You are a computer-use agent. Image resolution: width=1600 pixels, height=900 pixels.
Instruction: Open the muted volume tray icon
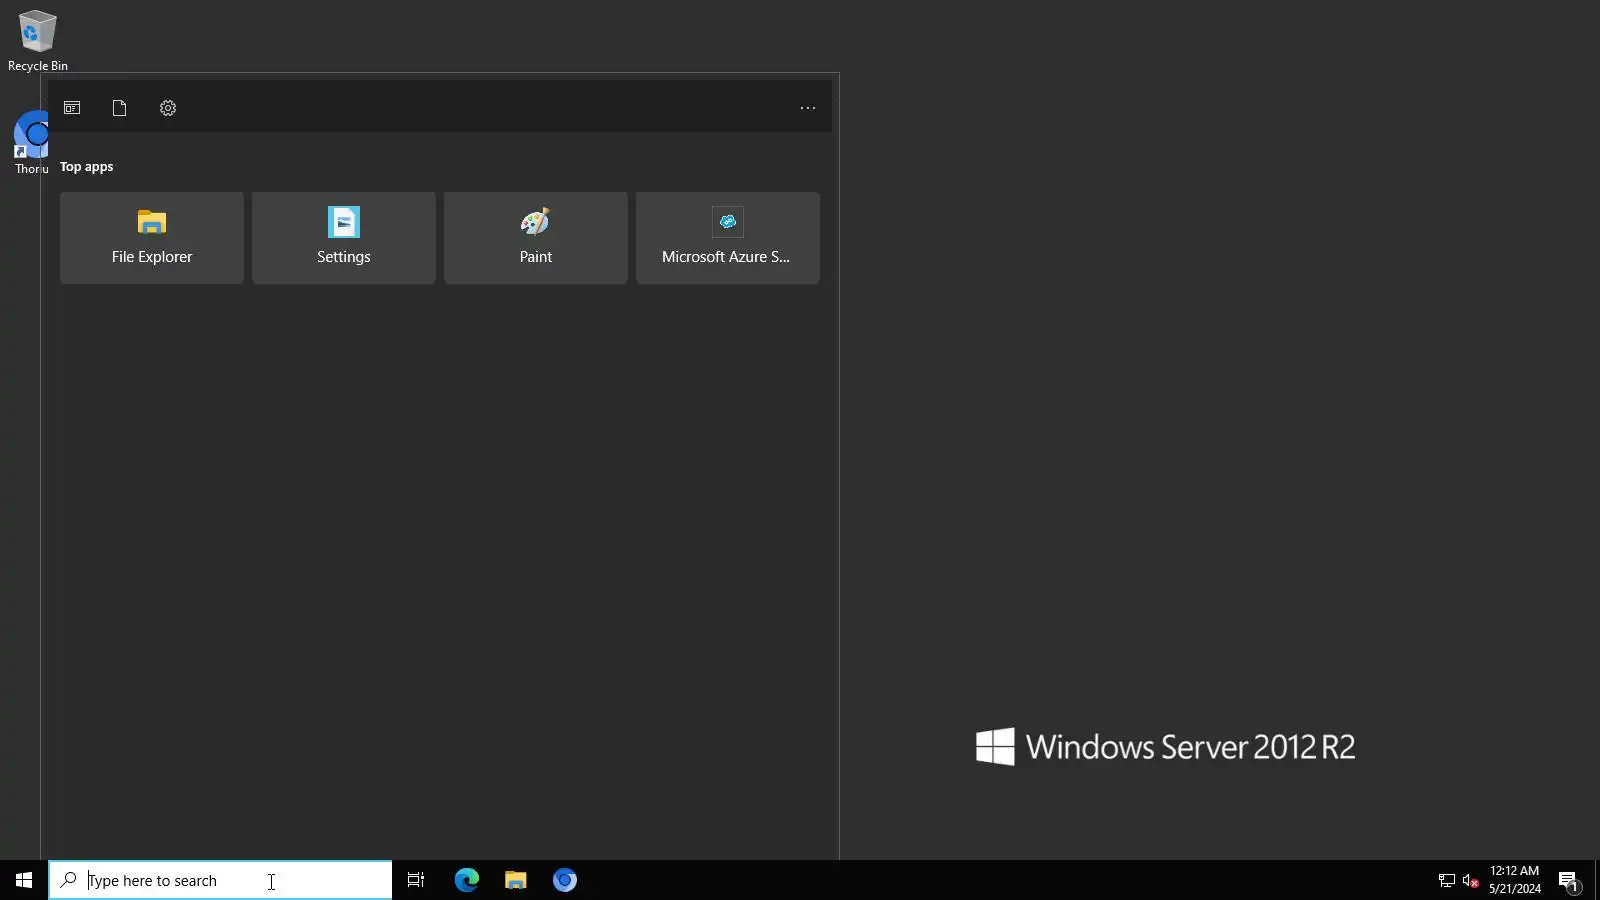[x=1470, y=881]
